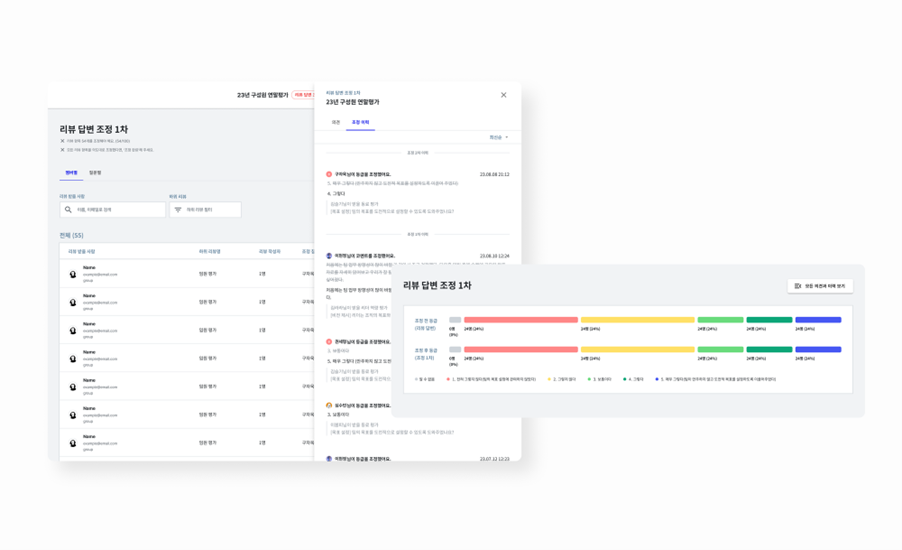Open the 최신순 sort dropdown
Viewport: 902px width, 550px height.
(499, 137)
